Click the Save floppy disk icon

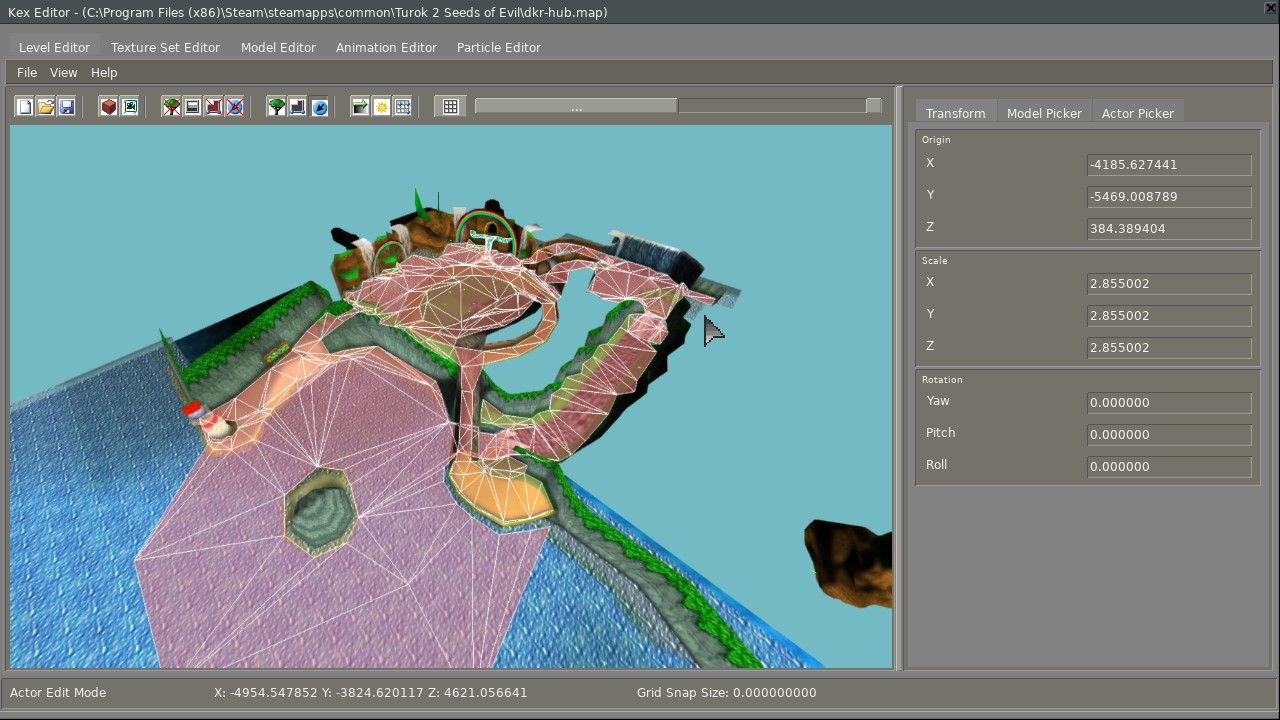tap(67, 107)
